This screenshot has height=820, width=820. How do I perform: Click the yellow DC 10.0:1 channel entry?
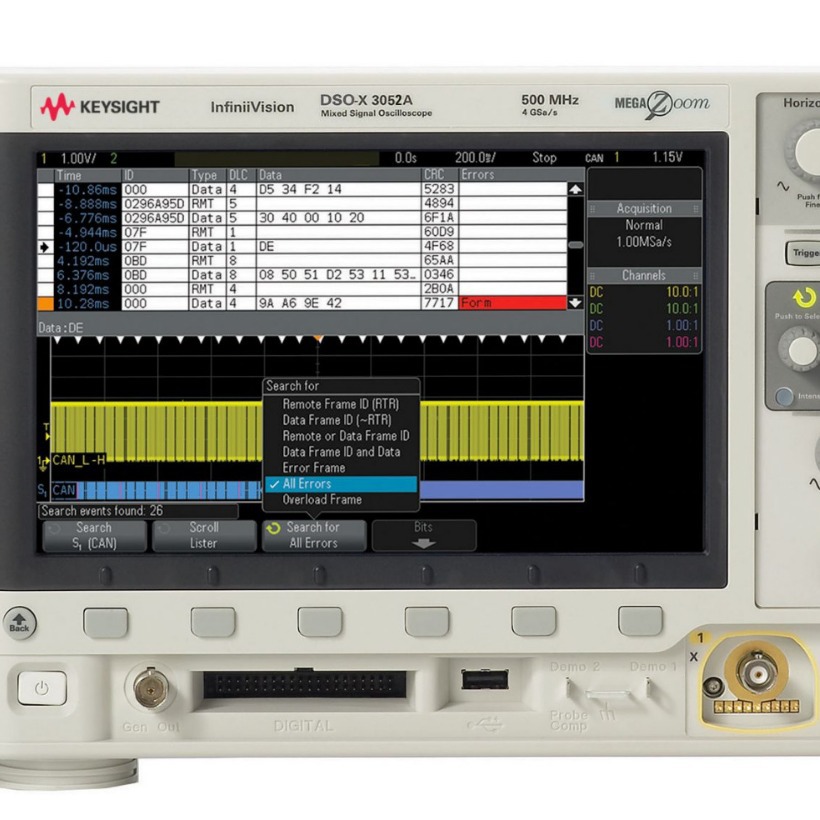point(644,292)
